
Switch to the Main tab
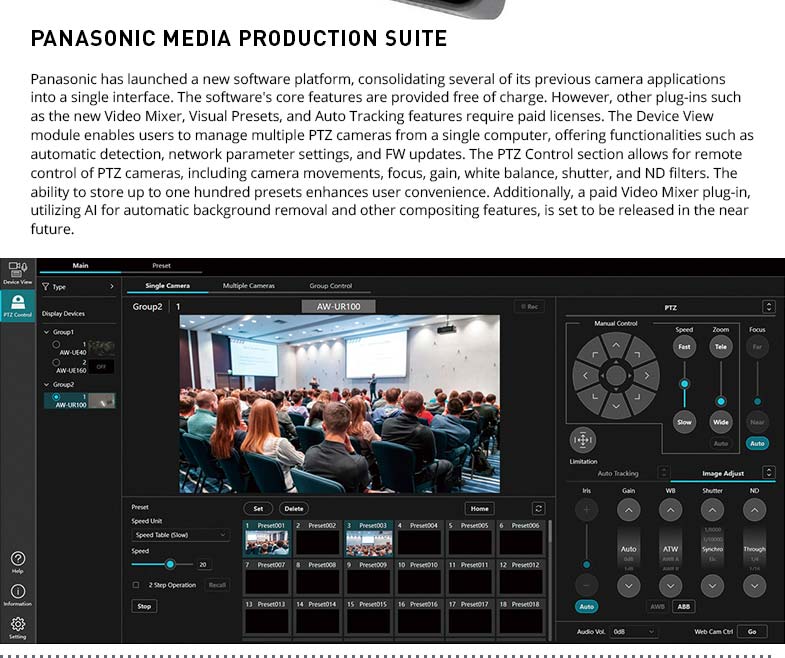(80, 265)
